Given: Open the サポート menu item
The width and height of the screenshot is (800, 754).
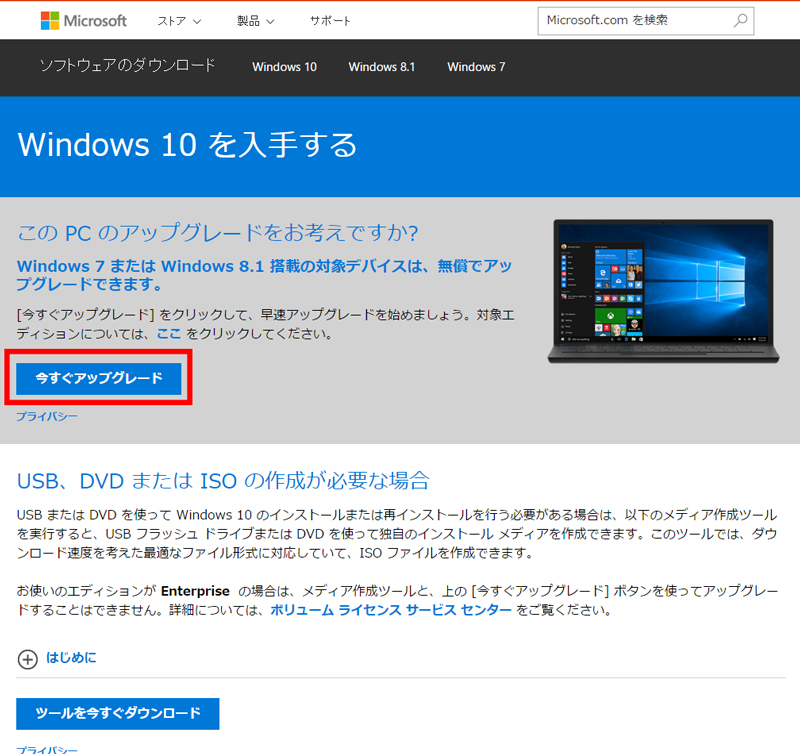Looking at the screenshot, I should click(x=330, y=21).
